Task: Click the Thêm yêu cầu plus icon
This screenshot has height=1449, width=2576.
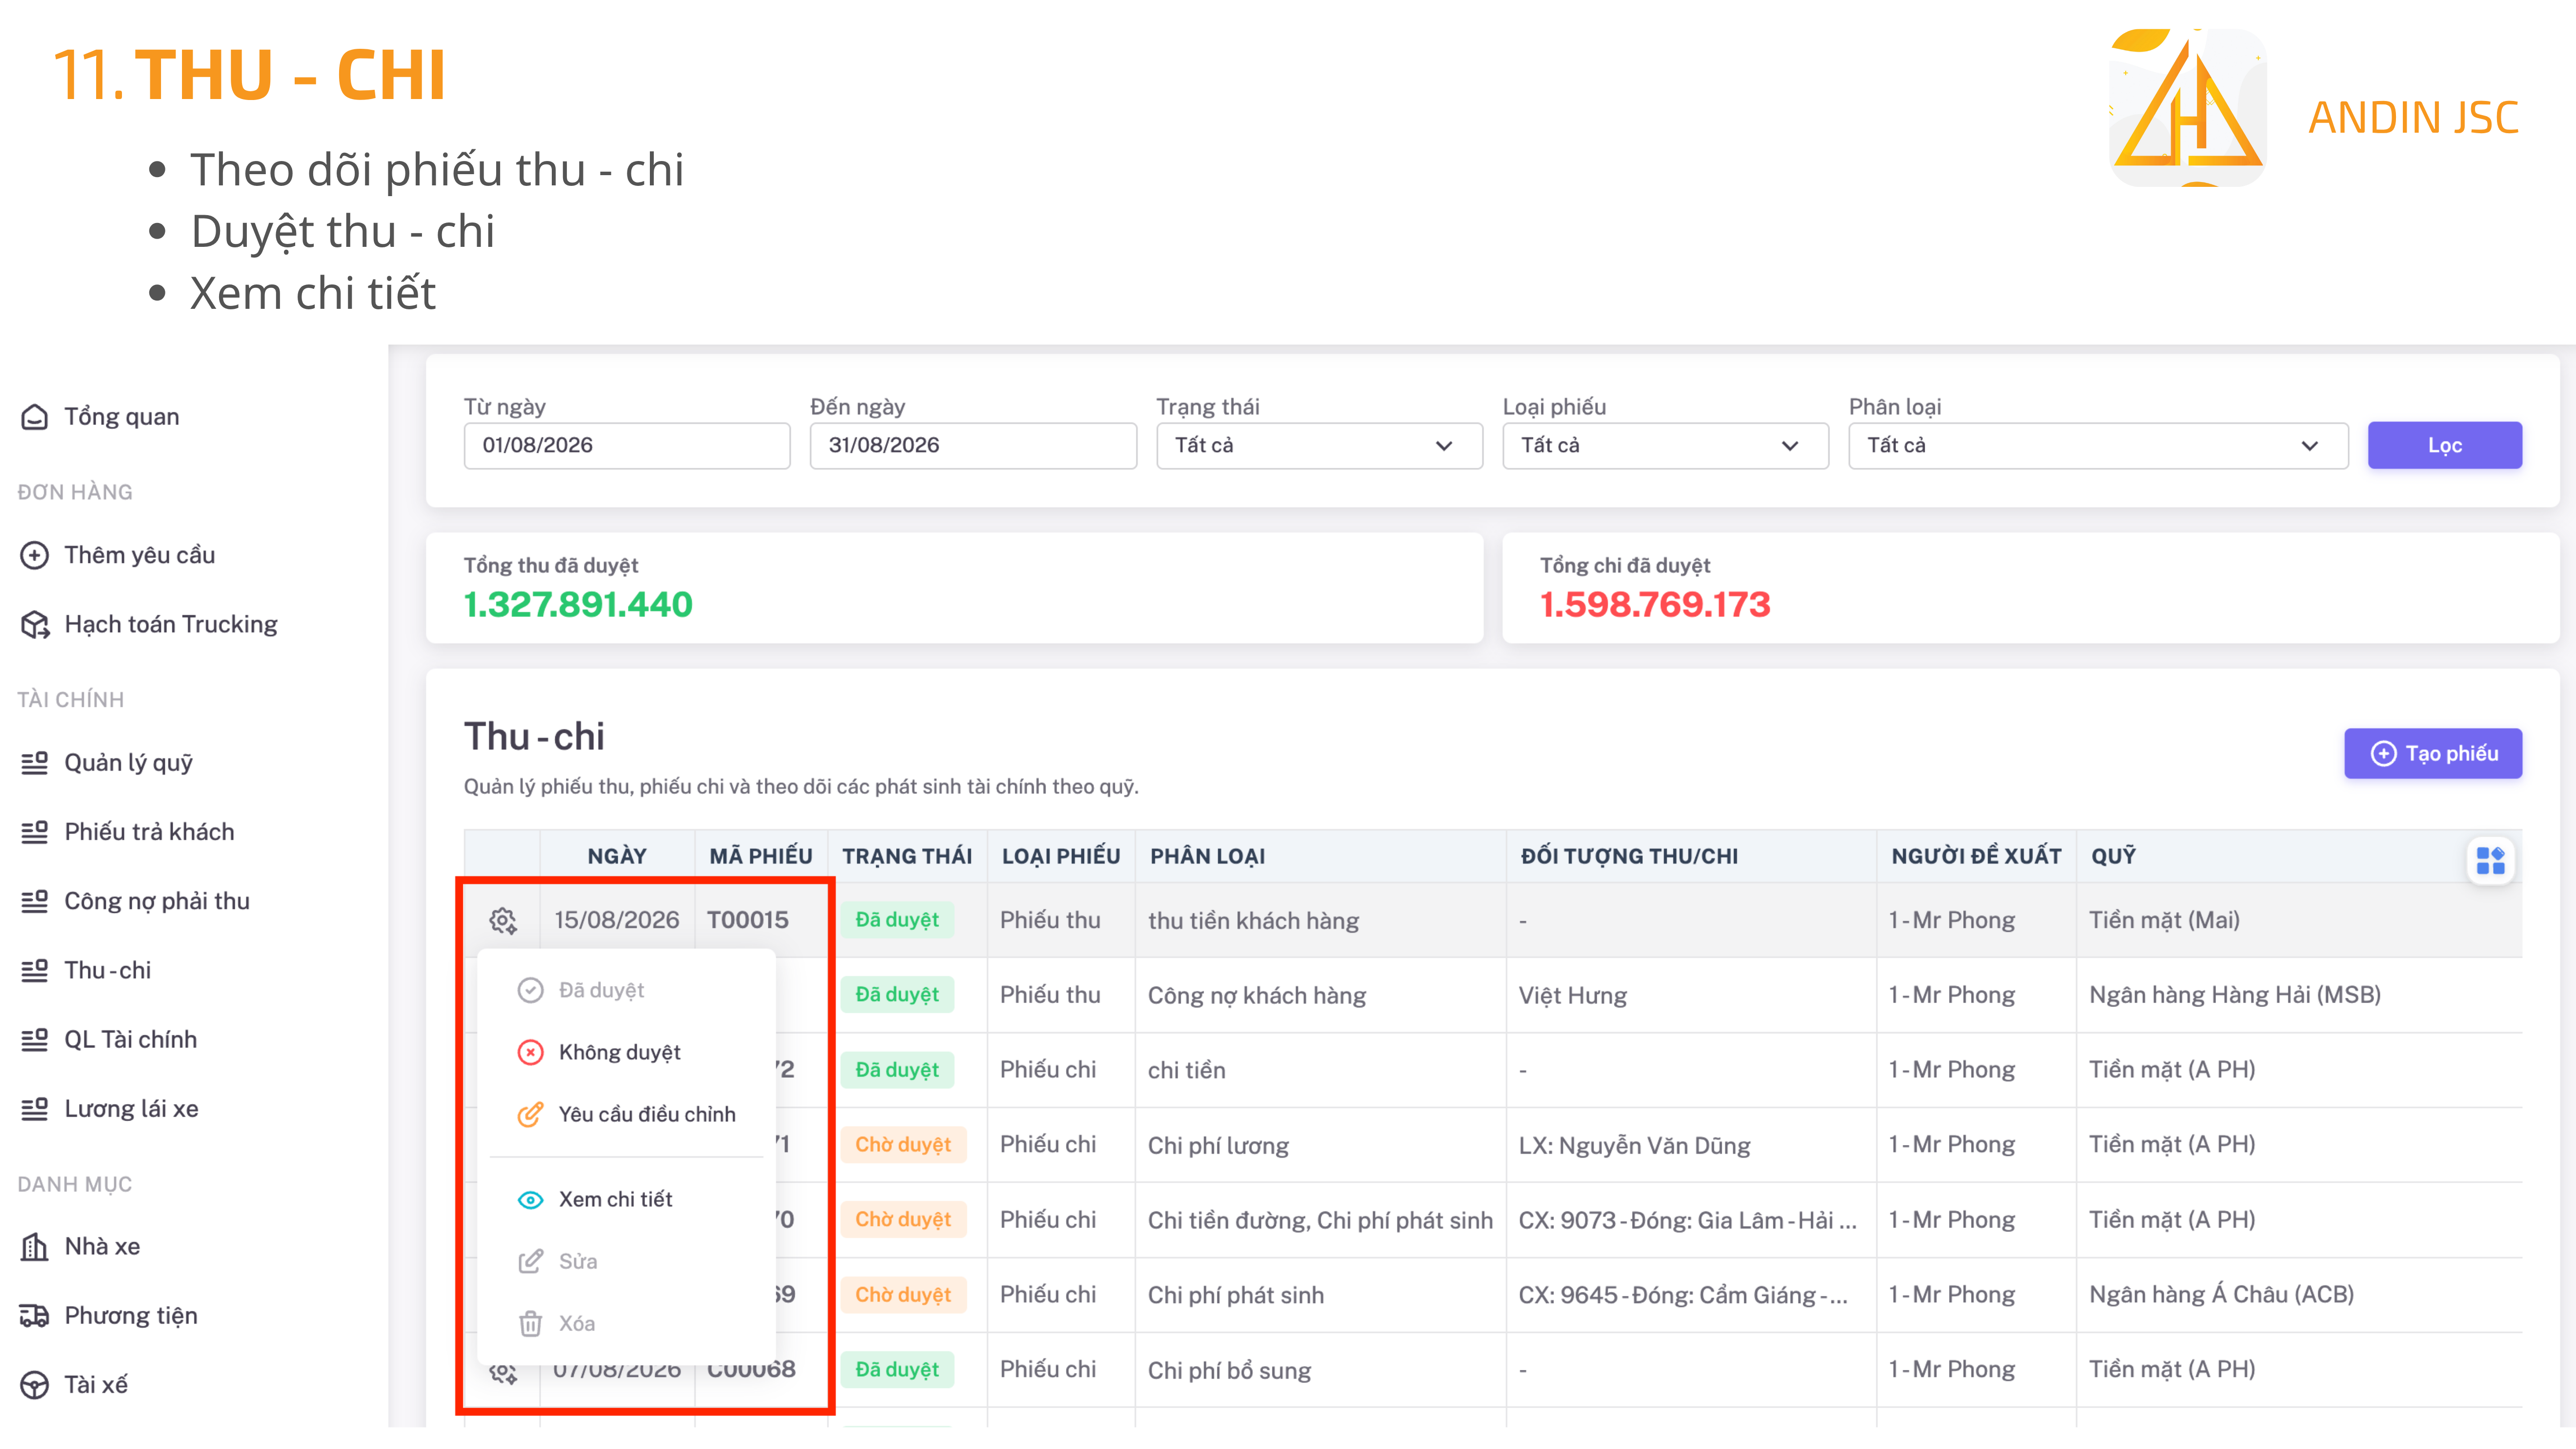Action: [x=35, y=555]
